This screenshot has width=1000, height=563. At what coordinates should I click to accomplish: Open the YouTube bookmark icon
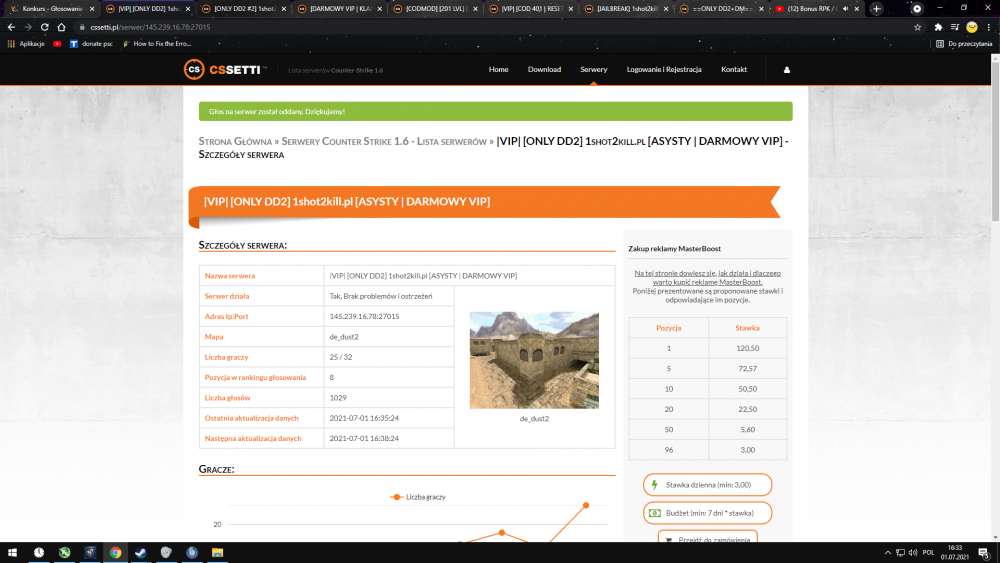[57, 44]
